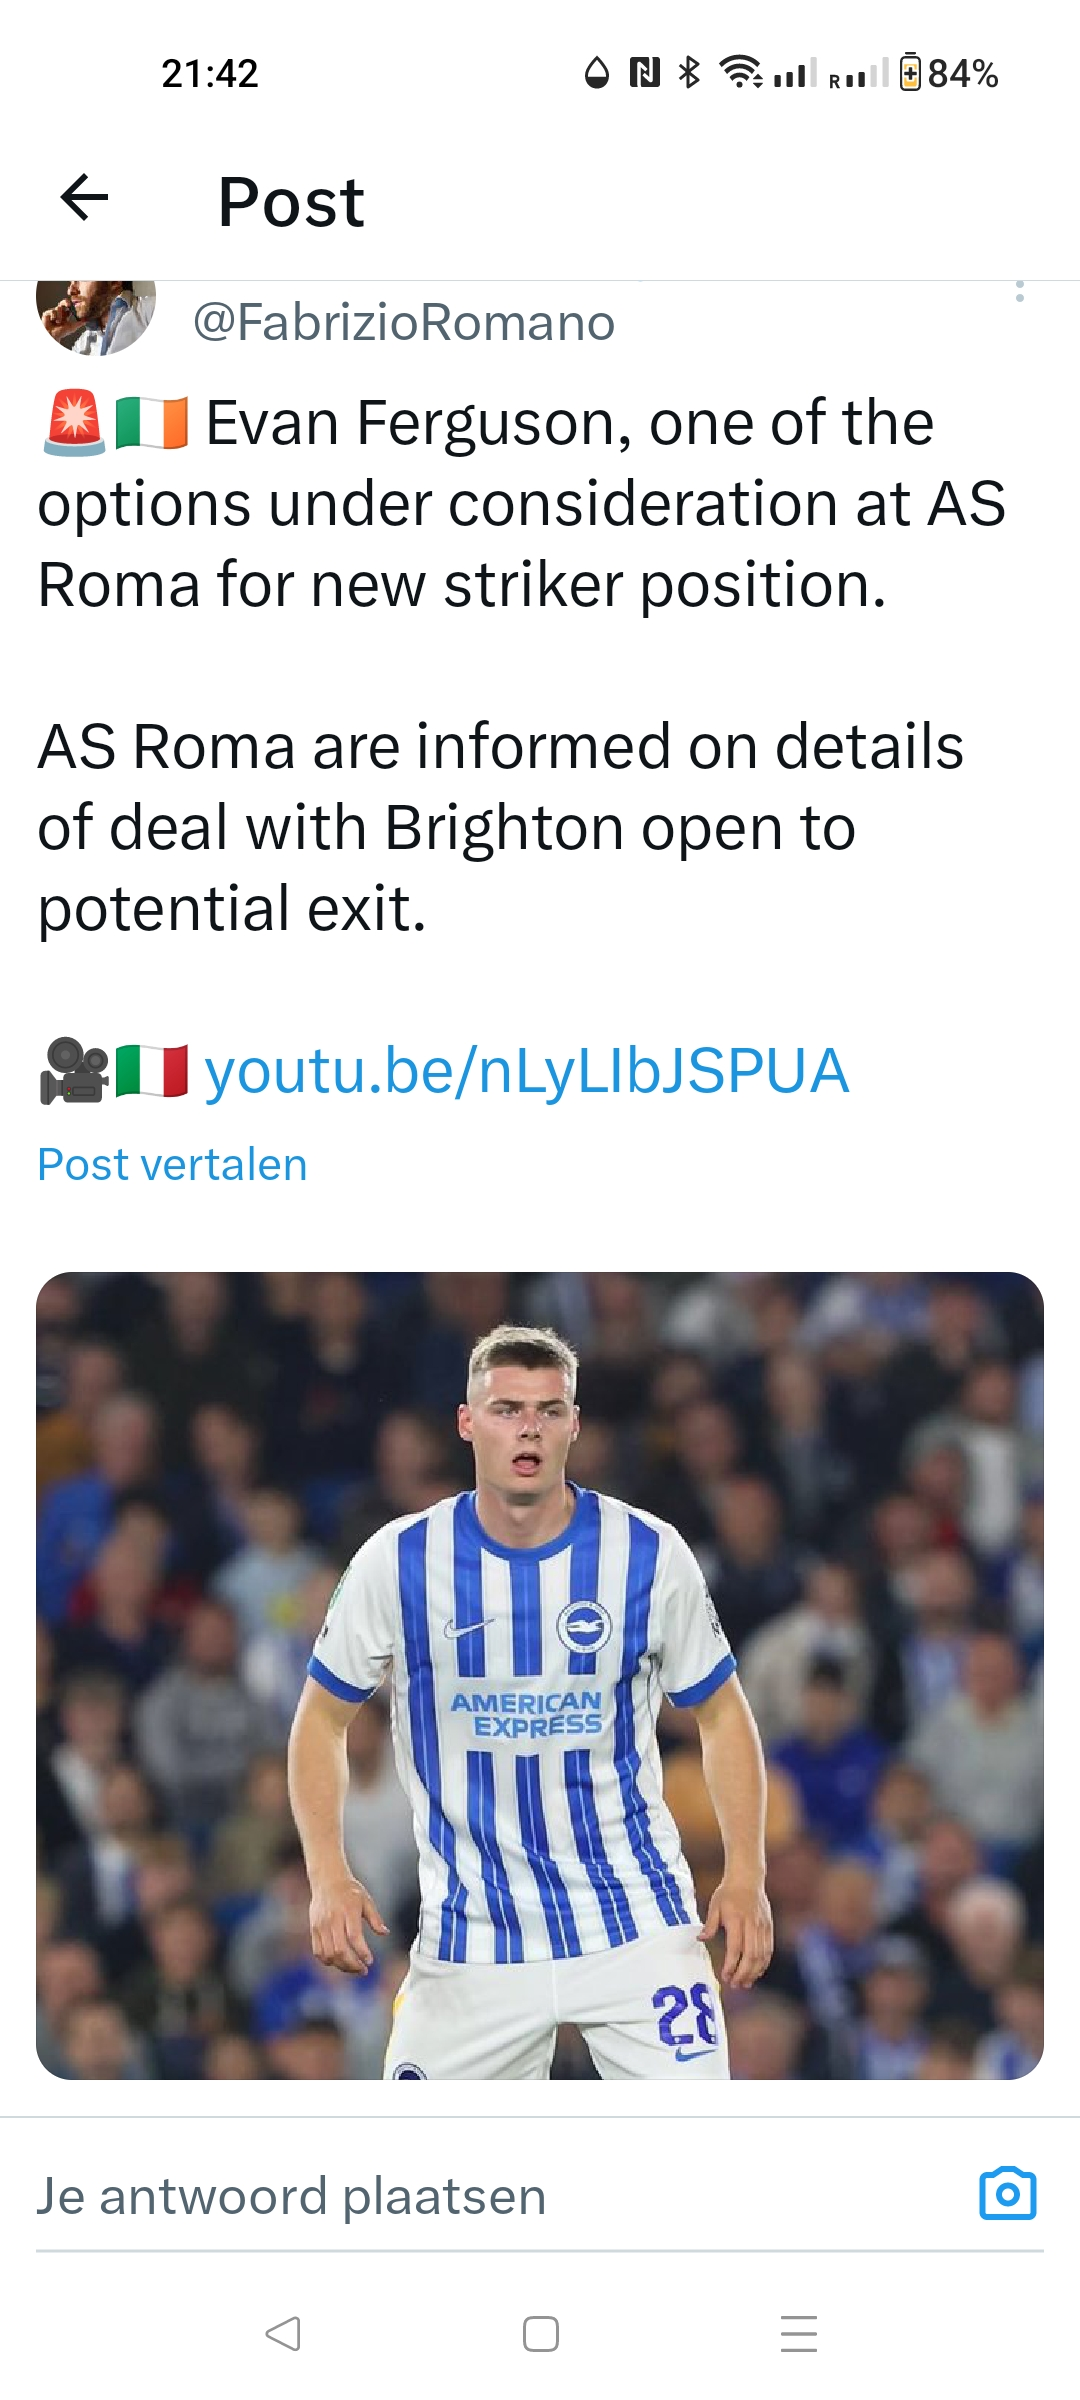This screenshot has height=2400, width=1080.
Task: Open the Brighton player photo
Action: (540, 1676)
